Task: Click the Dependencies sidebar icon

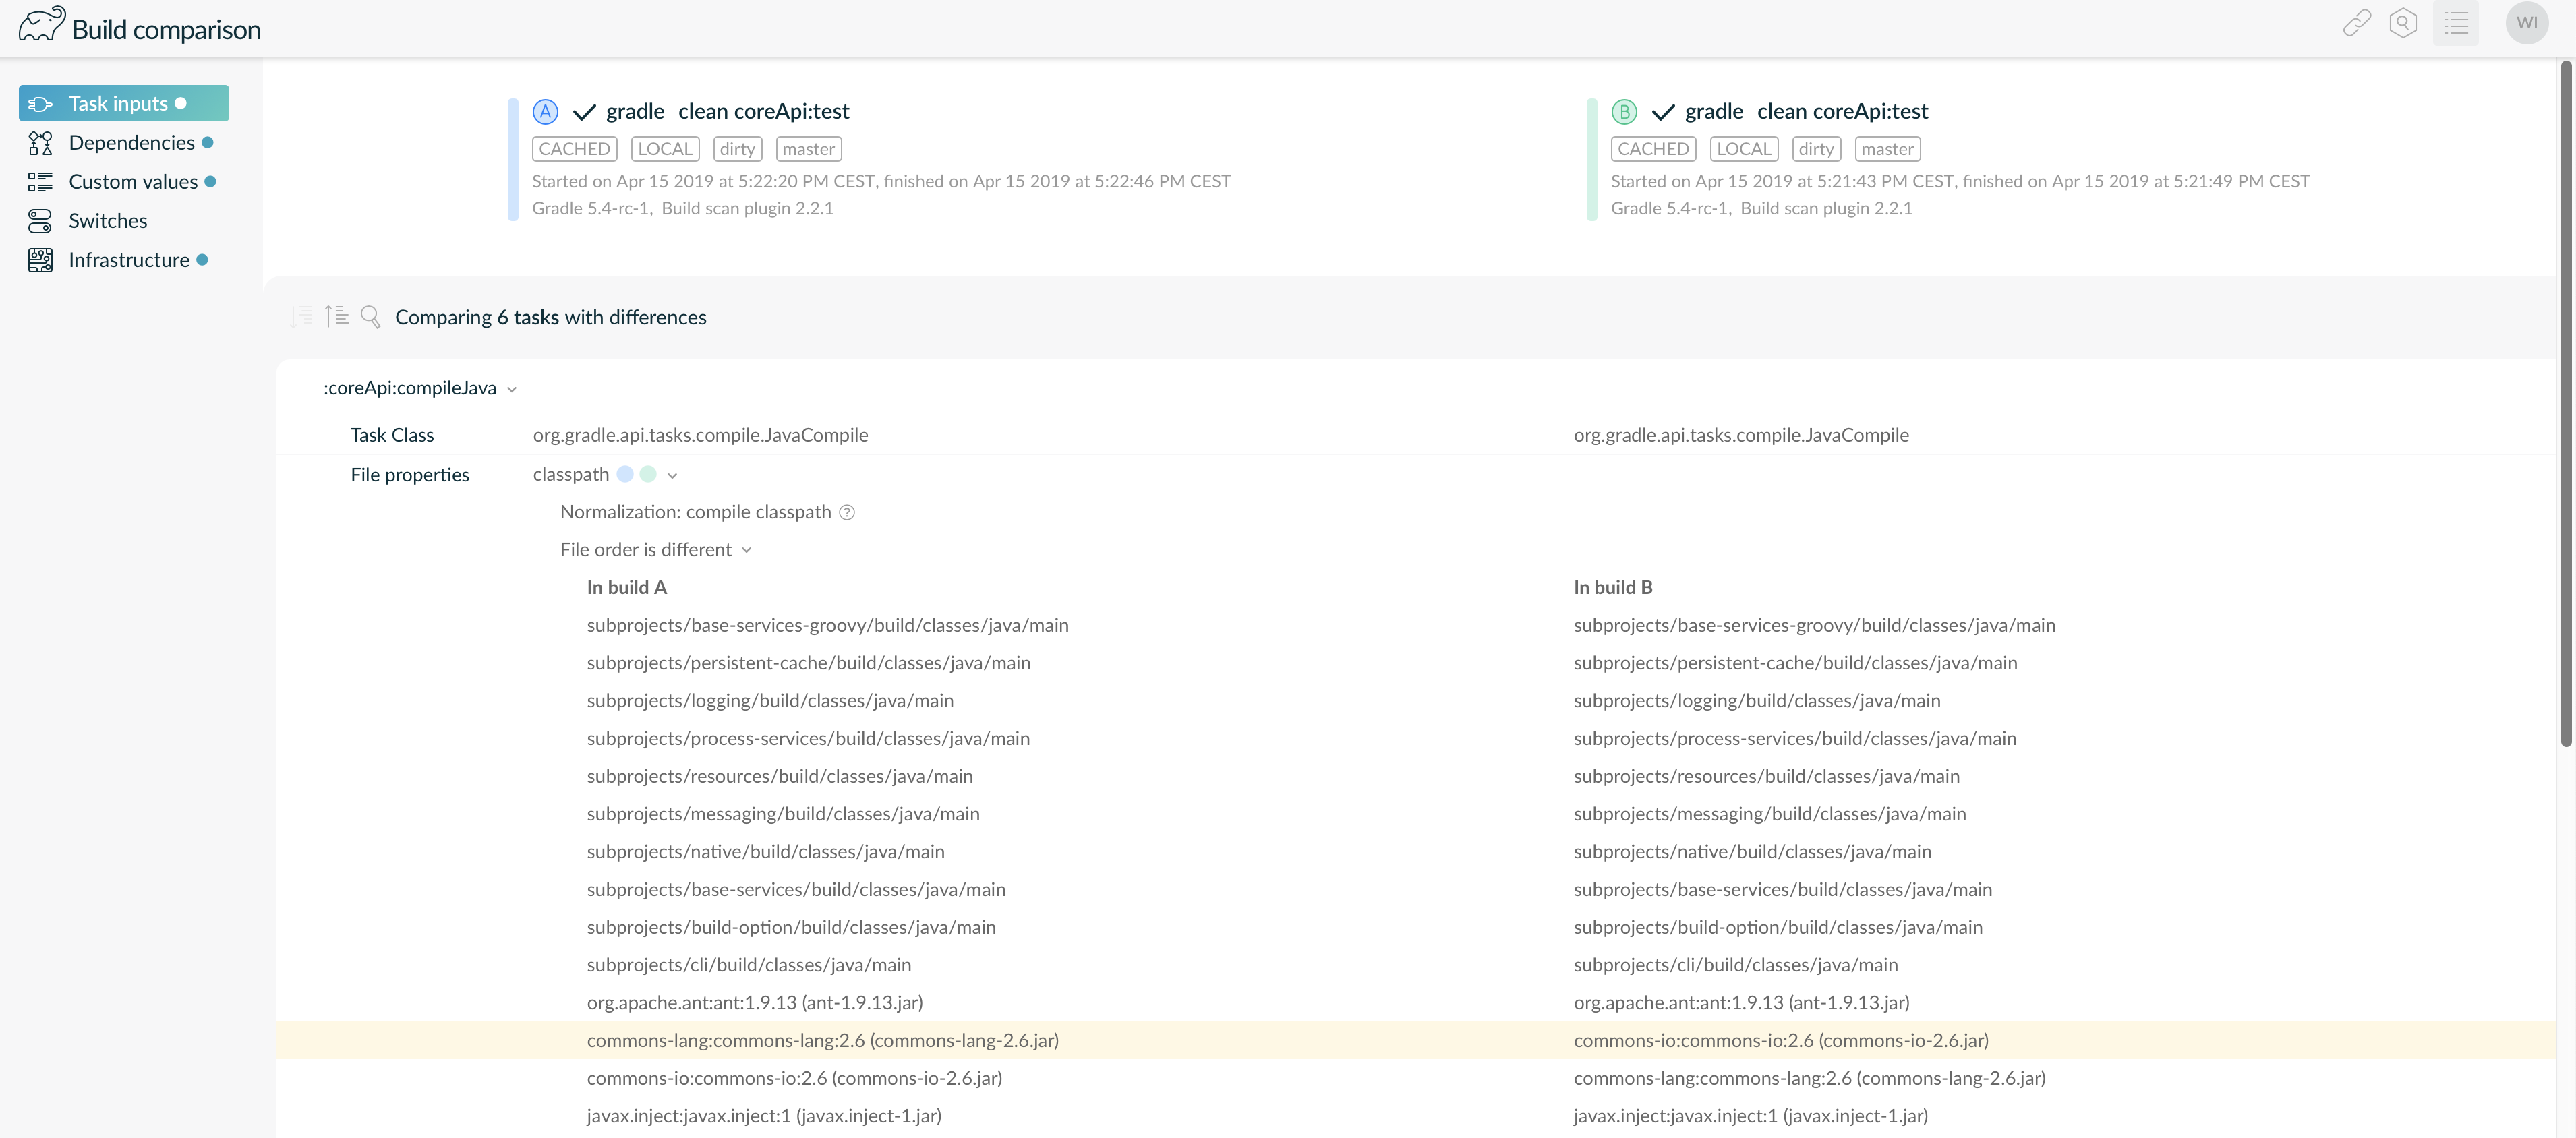Action: tap(40, 142)
